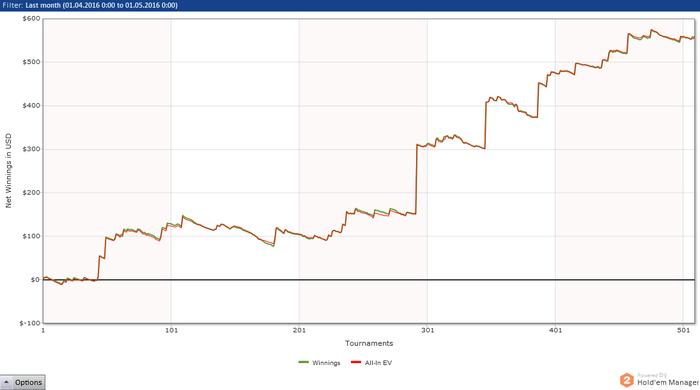
Task: Click the 1 x-axis label
Action: tap(43, 331)
